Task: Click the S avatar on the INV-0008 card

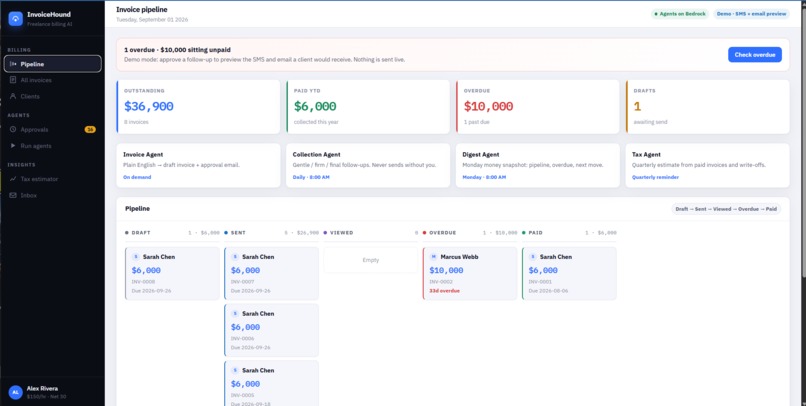Action: (136, 256)
